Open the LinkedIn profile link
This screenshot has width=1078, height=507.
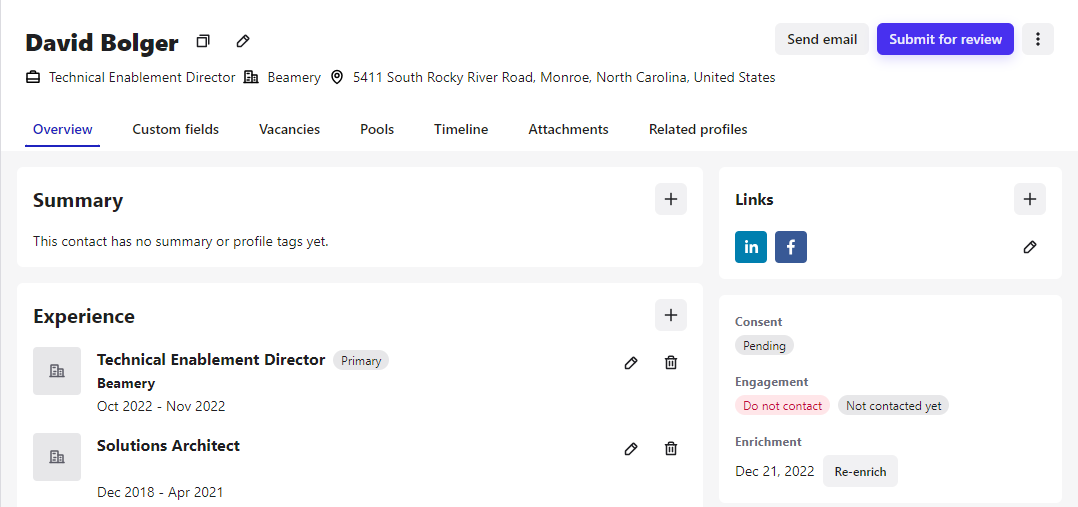(751, 247)
